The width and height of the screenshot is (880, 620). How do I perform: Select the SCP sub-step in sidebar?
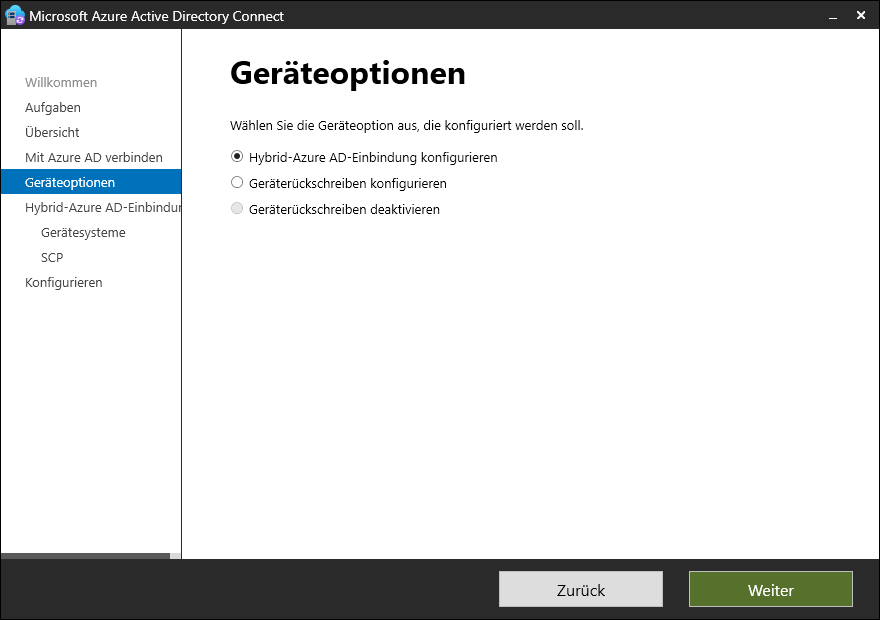[52, 257]
